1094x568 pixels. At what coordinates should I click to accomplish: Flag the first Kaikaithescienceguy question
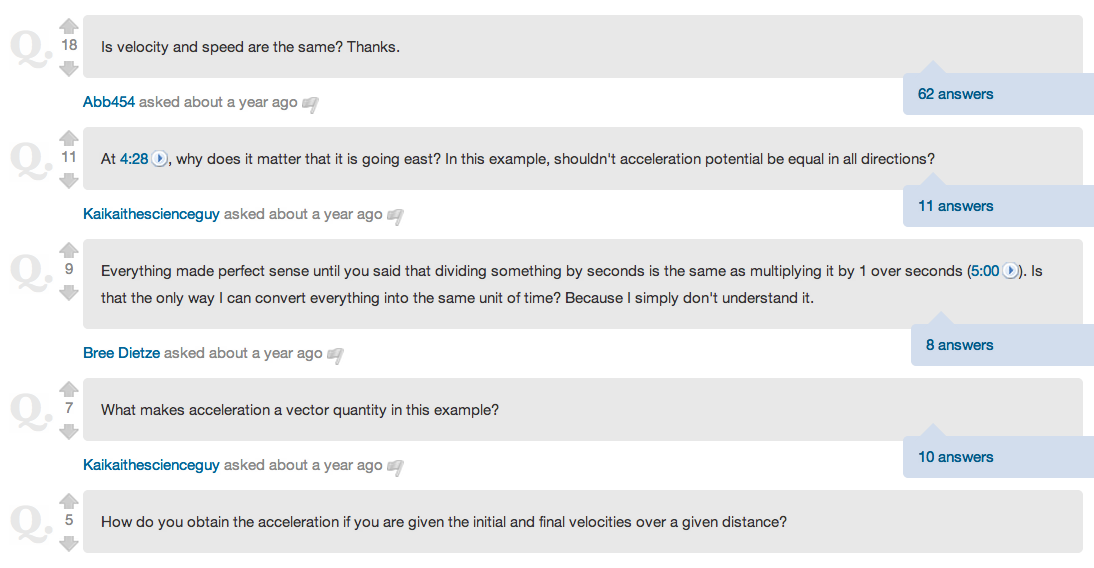tap(395, 215)
